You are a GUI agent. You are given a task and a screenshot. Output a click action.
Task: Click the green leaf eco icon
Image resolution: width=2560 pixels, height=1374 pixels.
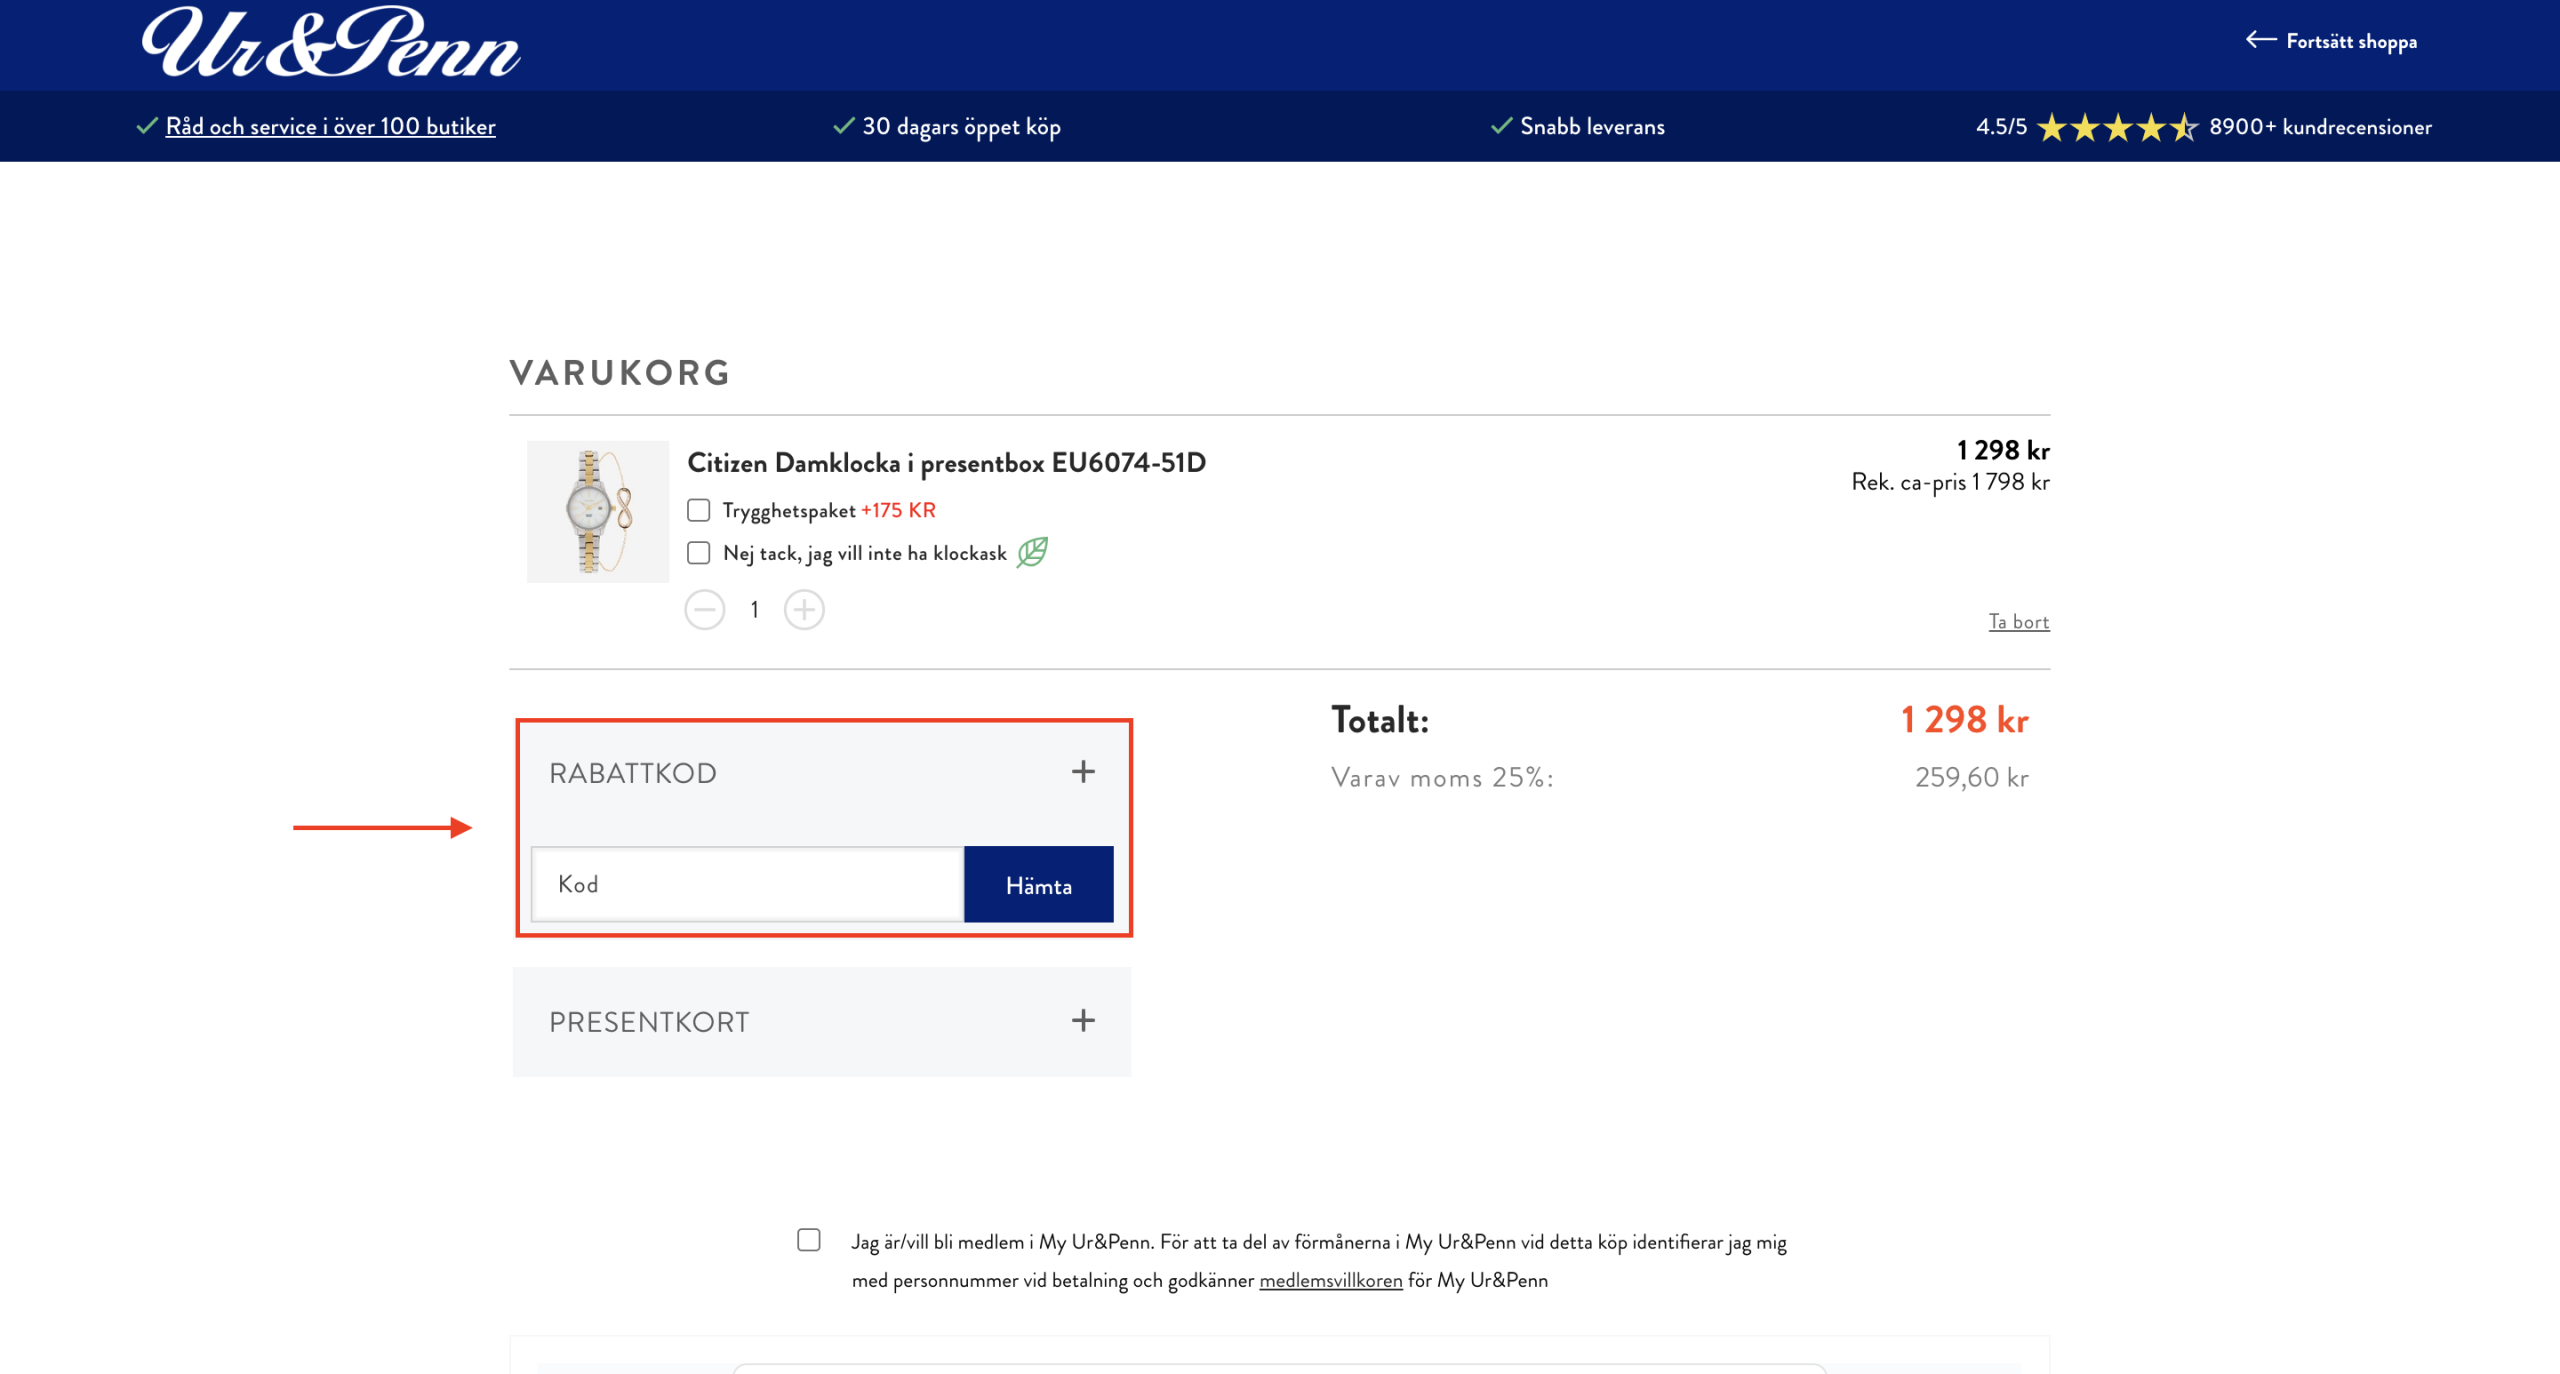[1032, 552]
